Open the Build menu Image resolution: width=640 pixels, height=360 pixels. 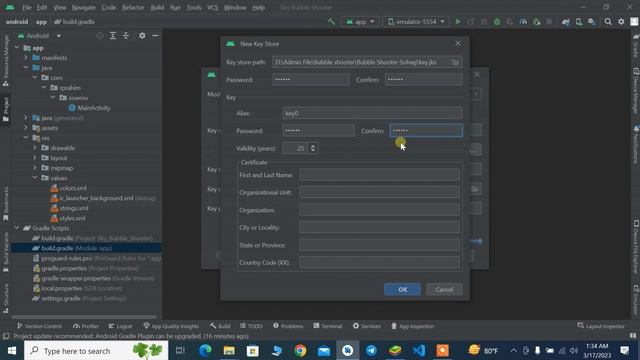click(157, 7)
